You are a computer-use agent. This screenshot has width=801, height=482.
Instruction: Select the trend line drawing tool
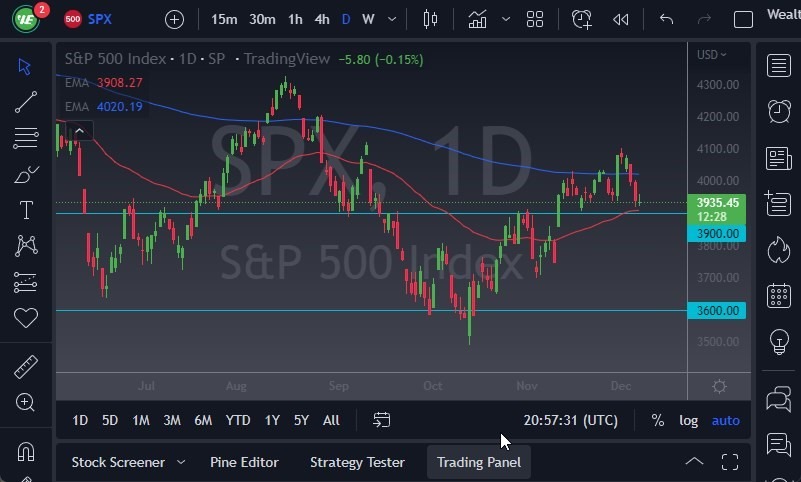click(26, 102)
